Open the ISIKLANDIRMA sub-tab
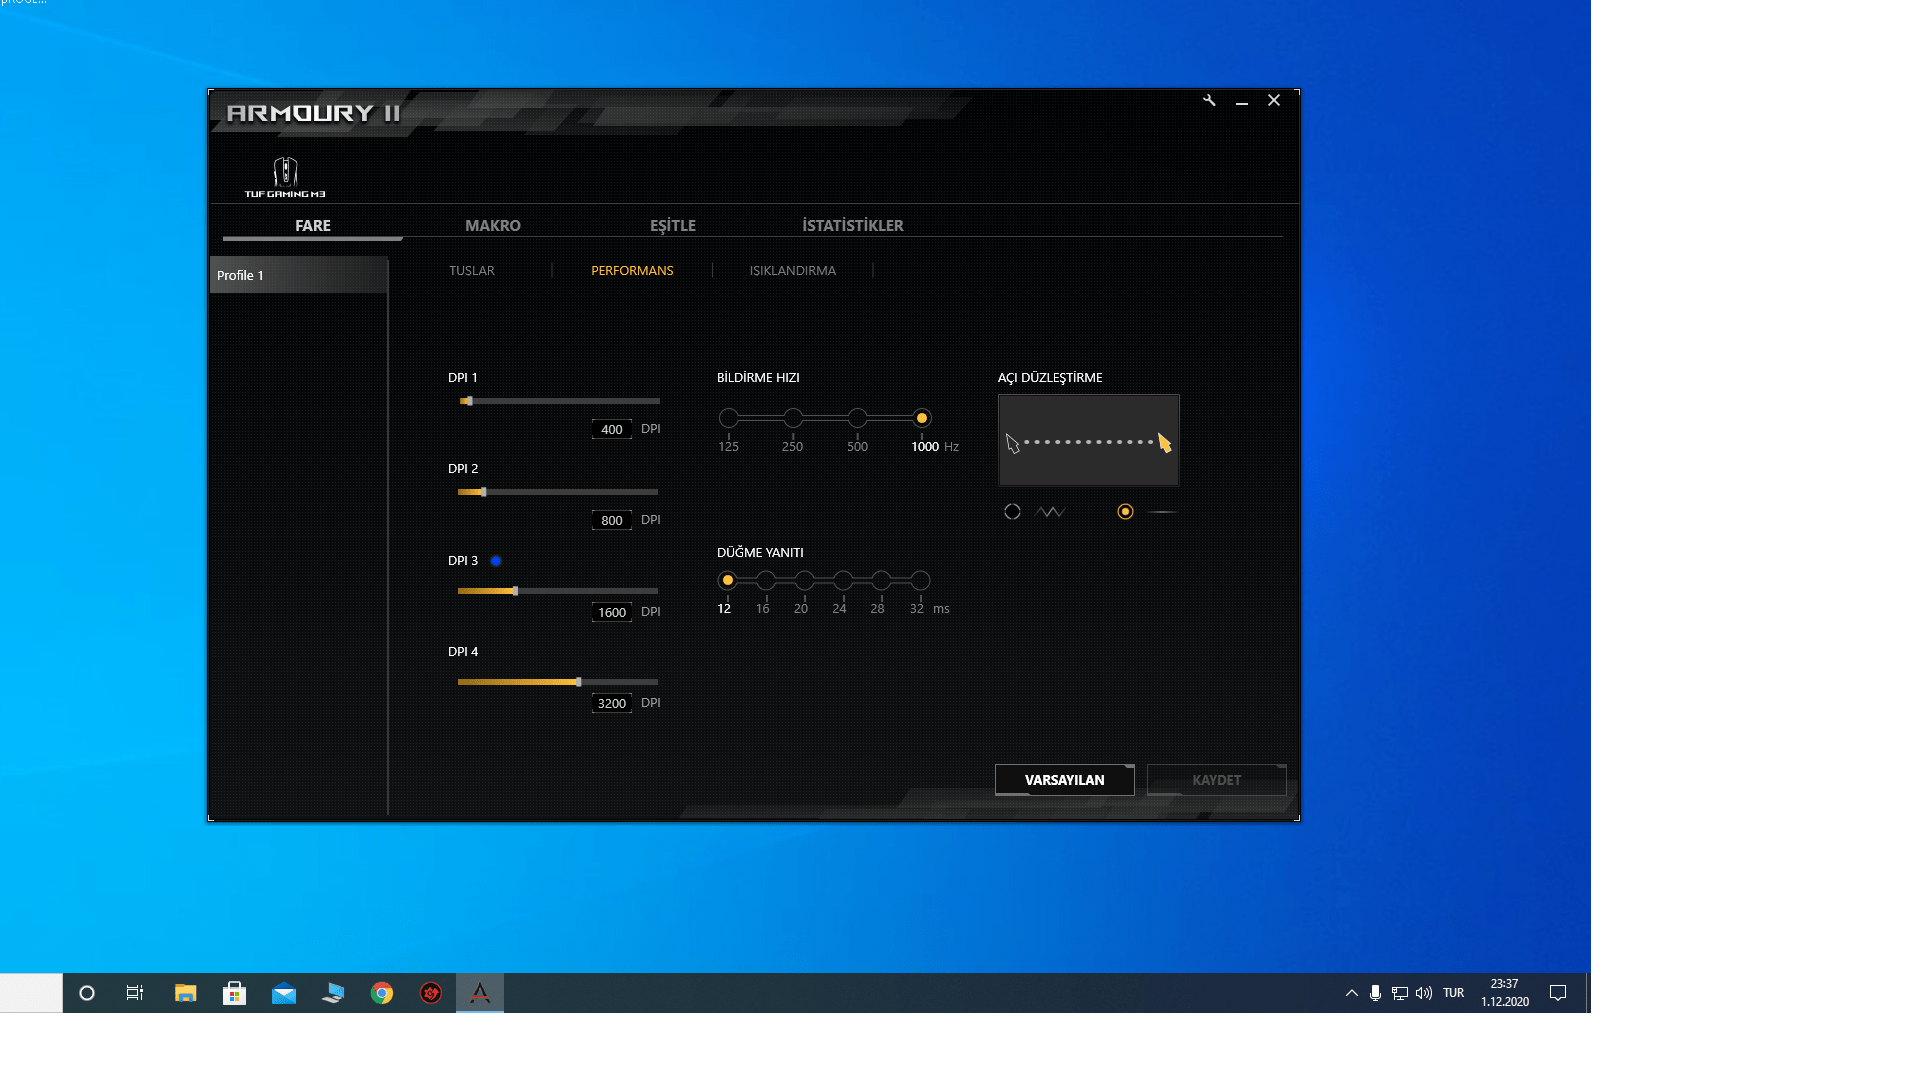This screenshot has height=1080, width=1920. click(x=792, y=271)
